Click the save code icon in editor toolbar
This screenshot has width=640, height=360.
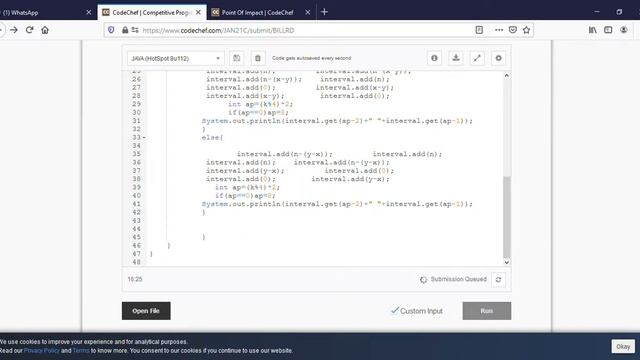click(237, 58)
